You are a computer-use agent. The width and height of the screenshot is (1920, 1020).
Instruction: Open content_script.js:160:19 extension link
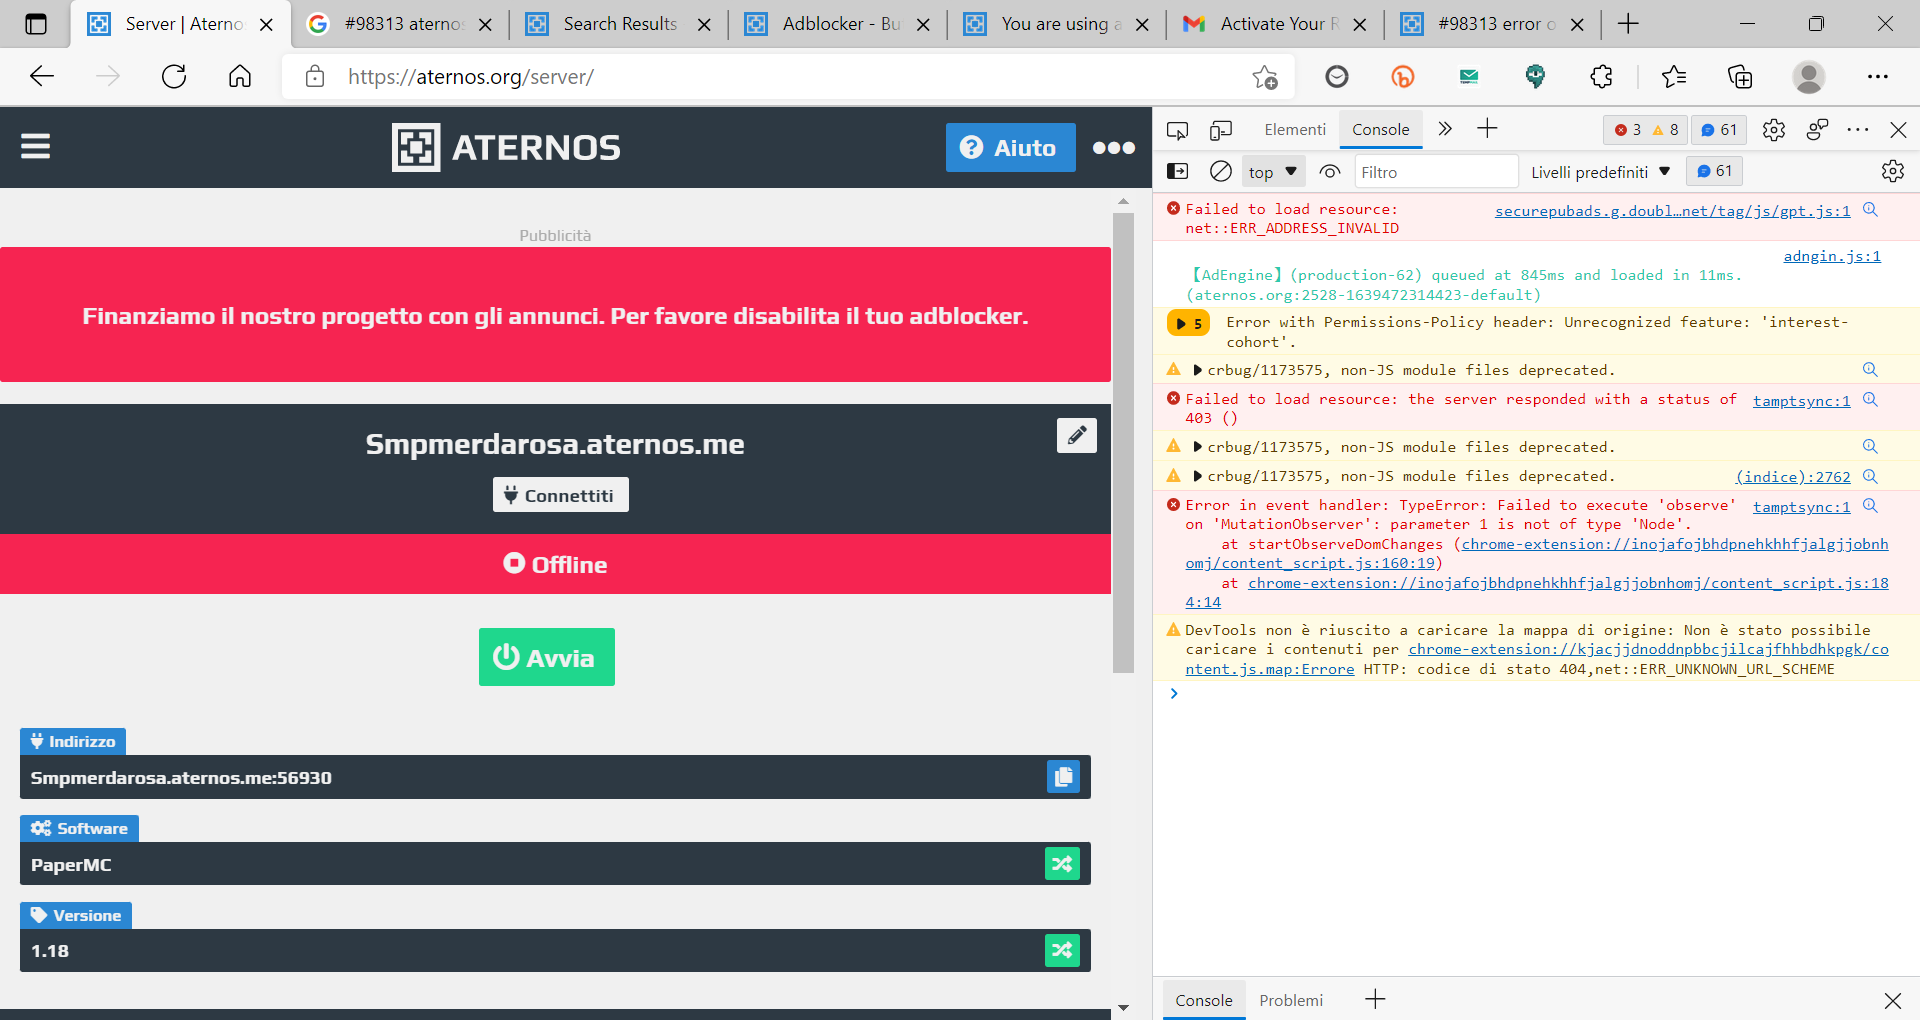click(x=1537, y=554)
